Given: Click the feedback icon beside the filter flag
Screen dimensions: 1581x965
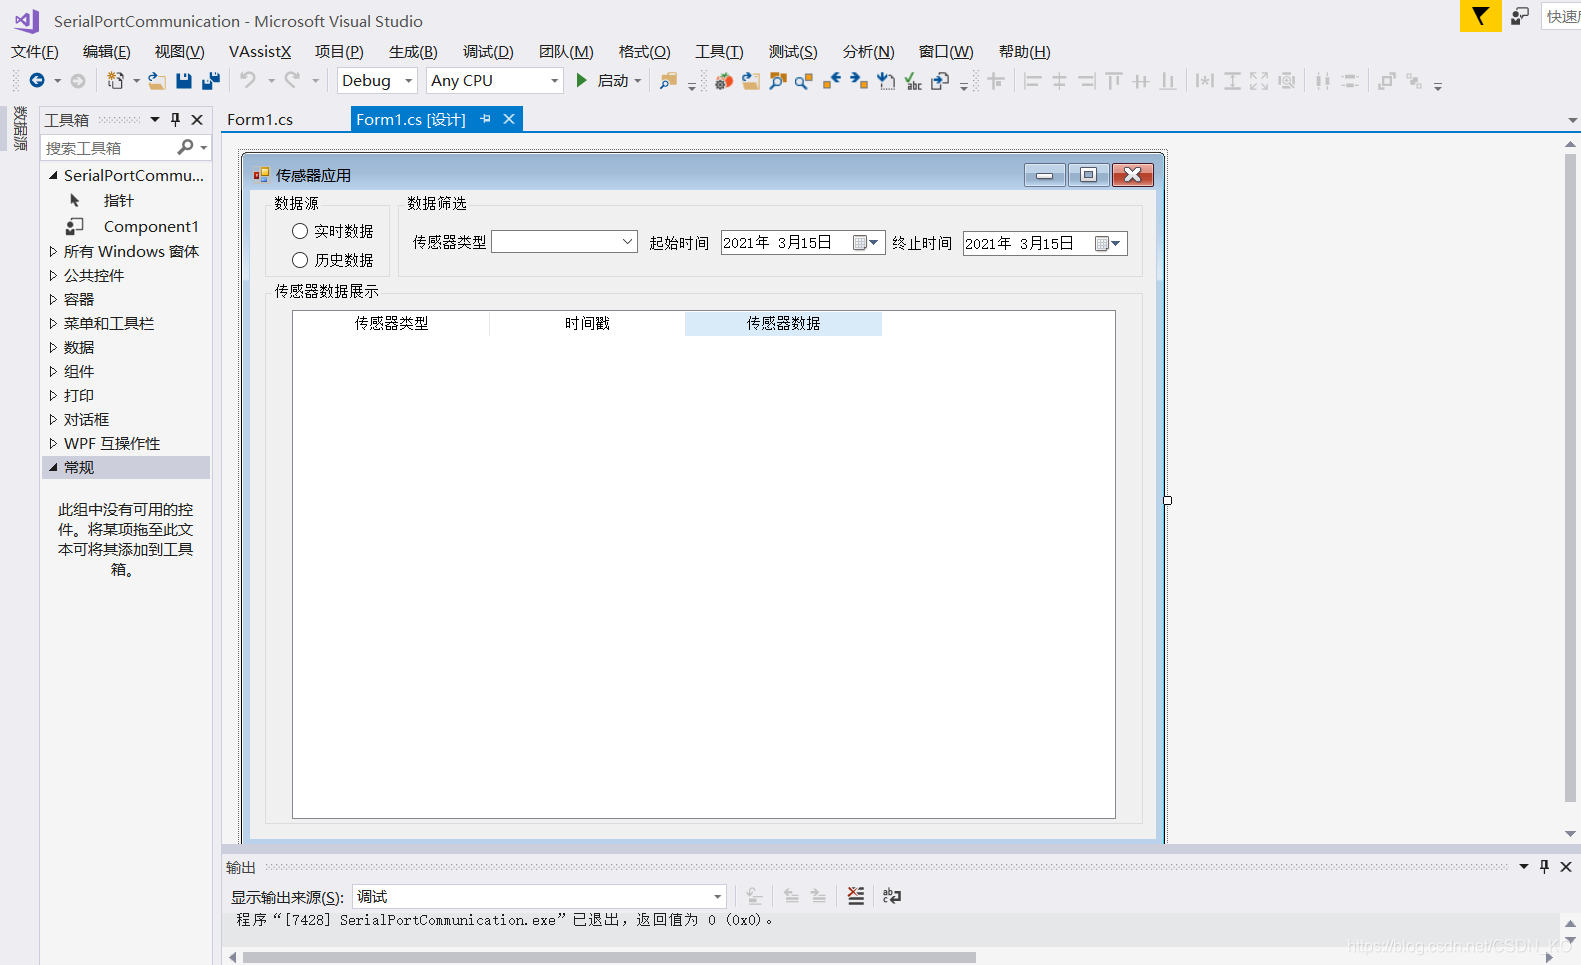Looking at the screenshot, I should pyautogui.click(x=1520, y=16).
